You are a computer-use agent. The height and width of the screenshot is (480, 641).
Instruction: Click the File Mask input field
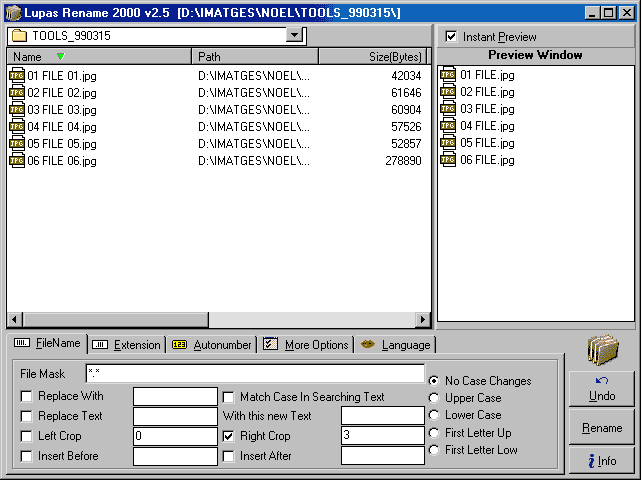point(255,374)
